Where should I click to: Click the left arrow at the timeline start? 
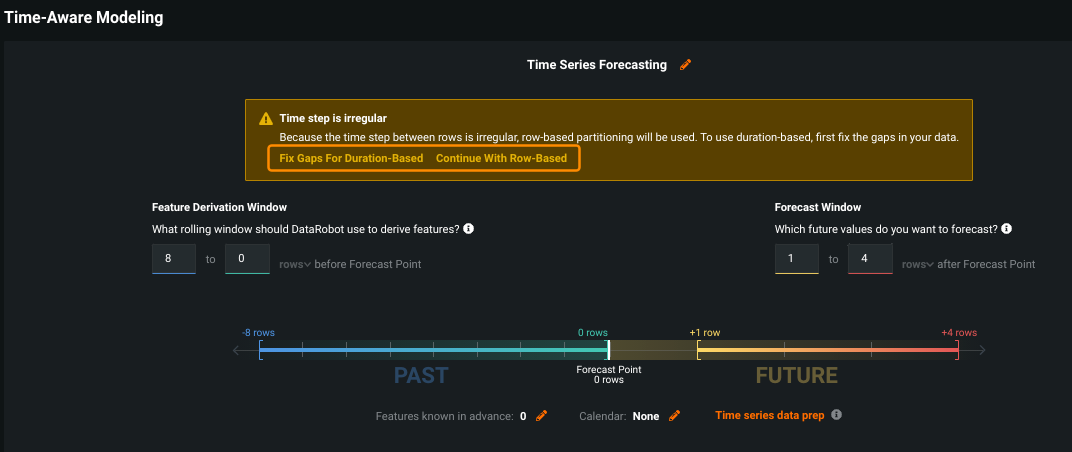238,350
